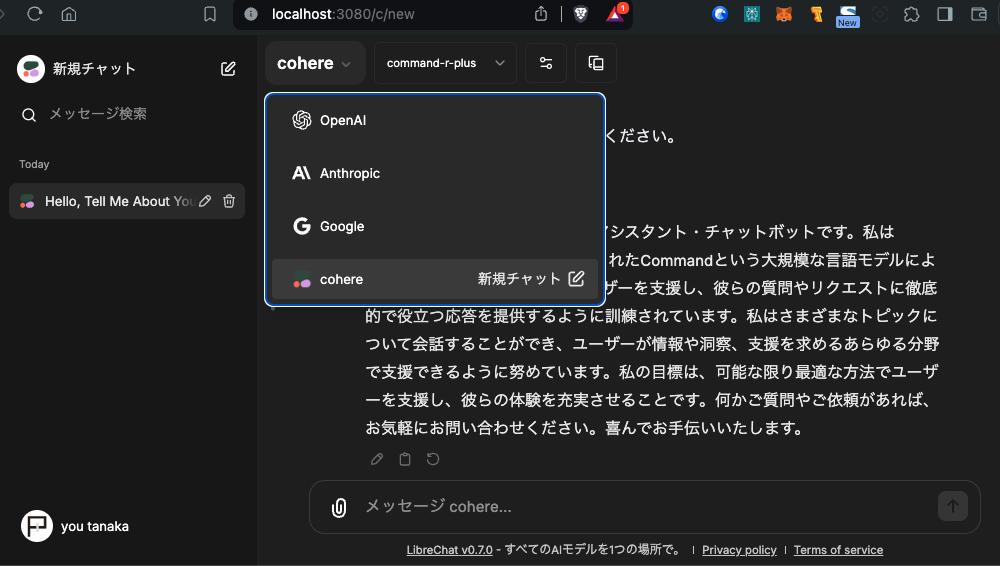Select OpenAI from the endpoint menu
Screen dimensions: 1000x566
click(435, 120)
